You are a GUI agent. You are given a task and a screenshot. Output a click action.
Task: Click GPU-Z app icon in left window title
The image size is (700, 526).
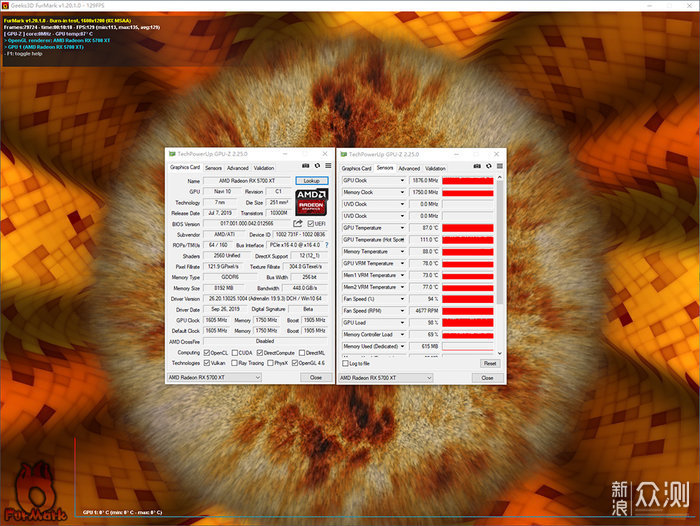pos(172,154)
